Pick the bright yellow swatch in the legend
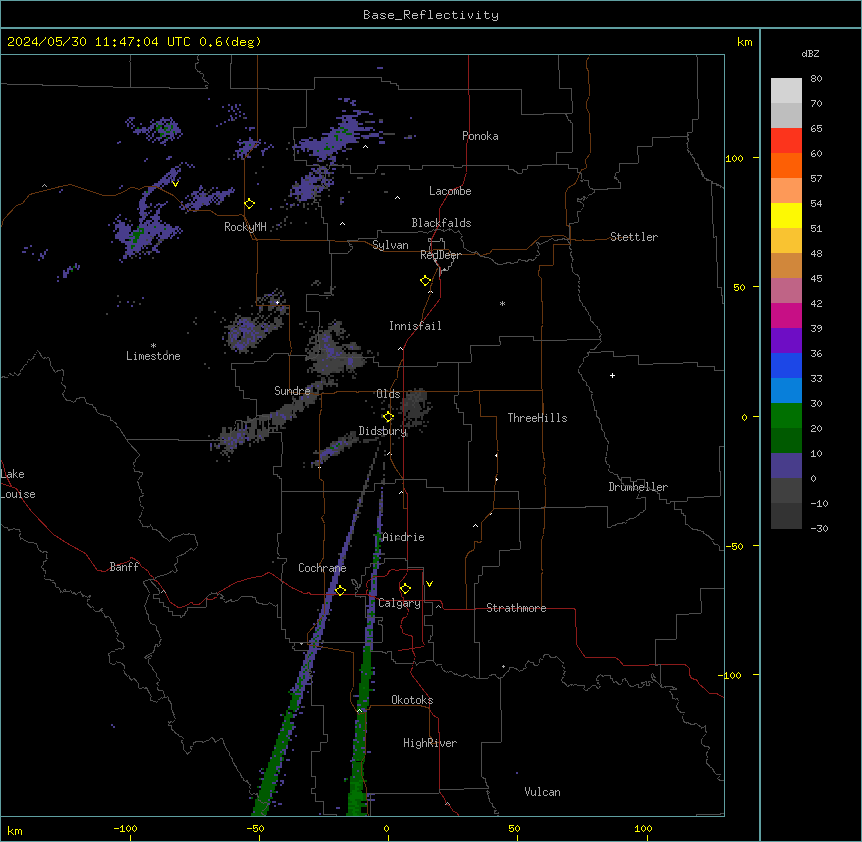This screenshot has height=842, width=862. 786,215
